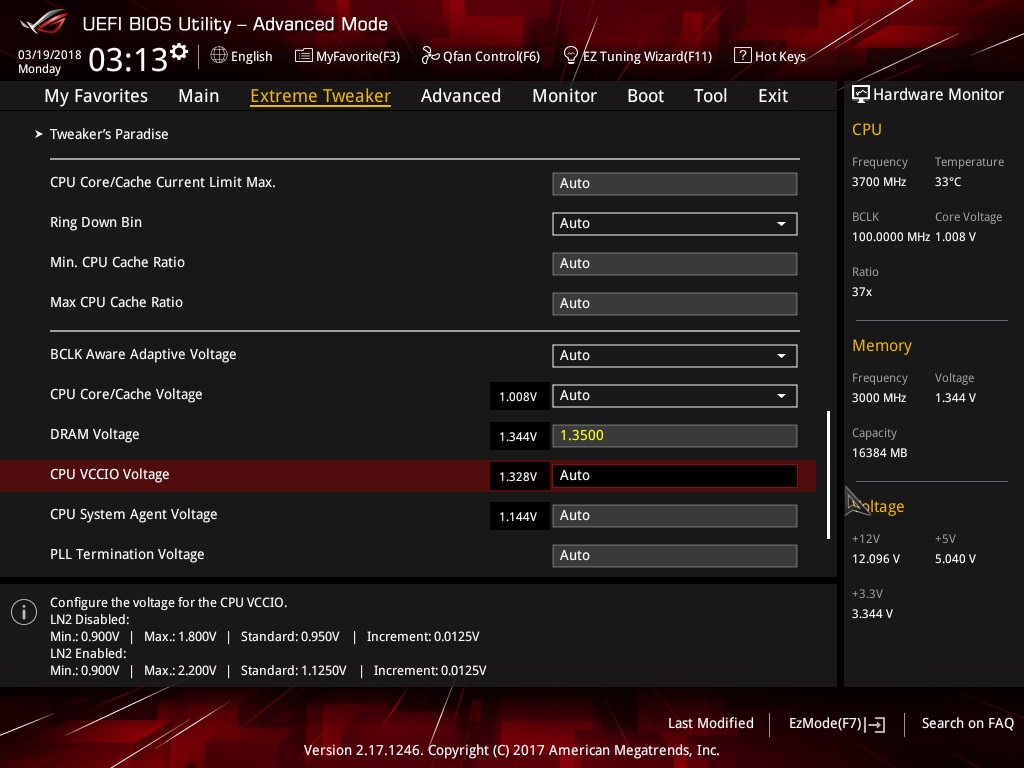1024x768 pixels.
Task: Select Ring Down Bin label
Action: coord(96,222)
